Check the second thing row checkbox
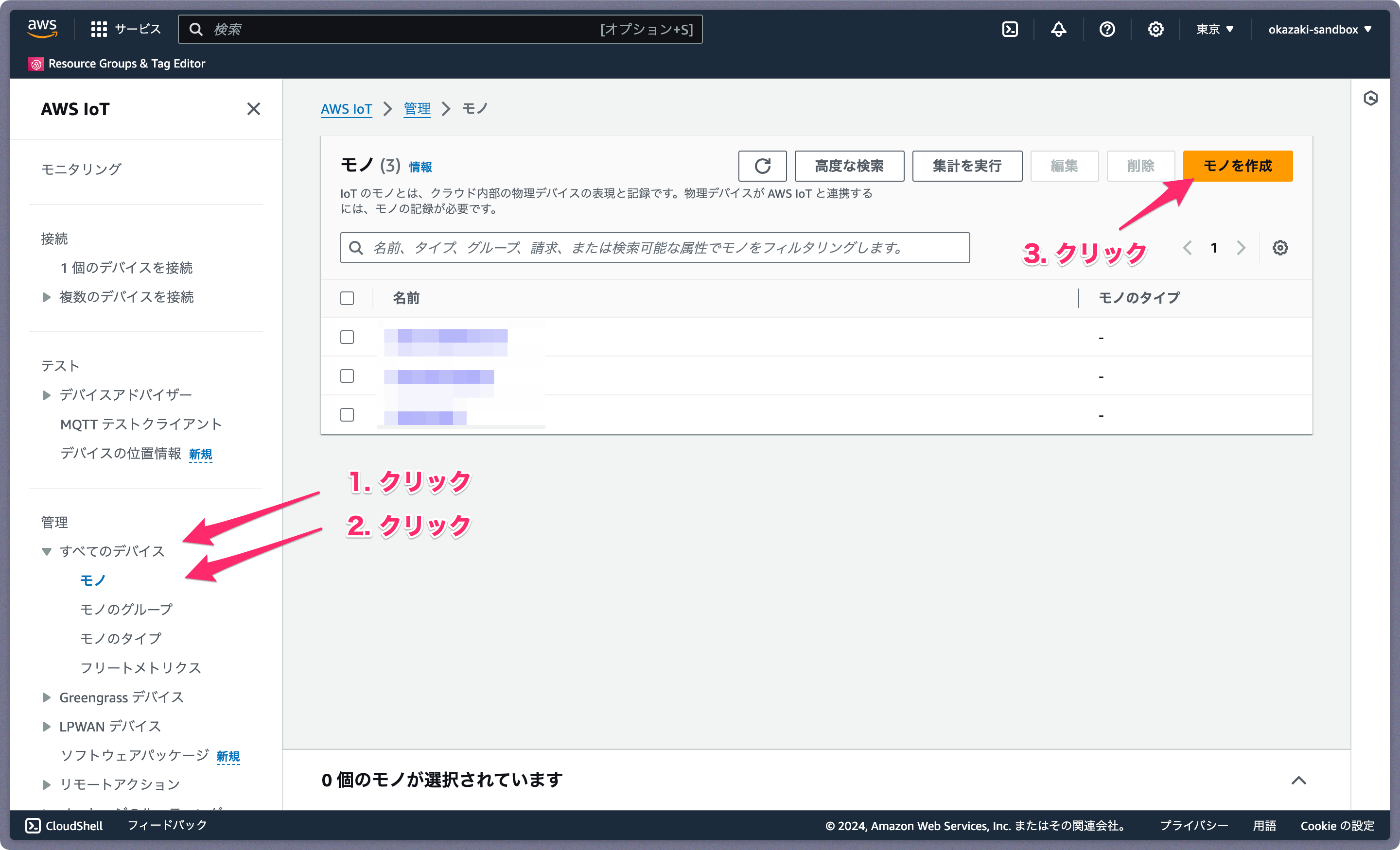The height and width of the screenshot is (850, 1400). pos(347,376)
